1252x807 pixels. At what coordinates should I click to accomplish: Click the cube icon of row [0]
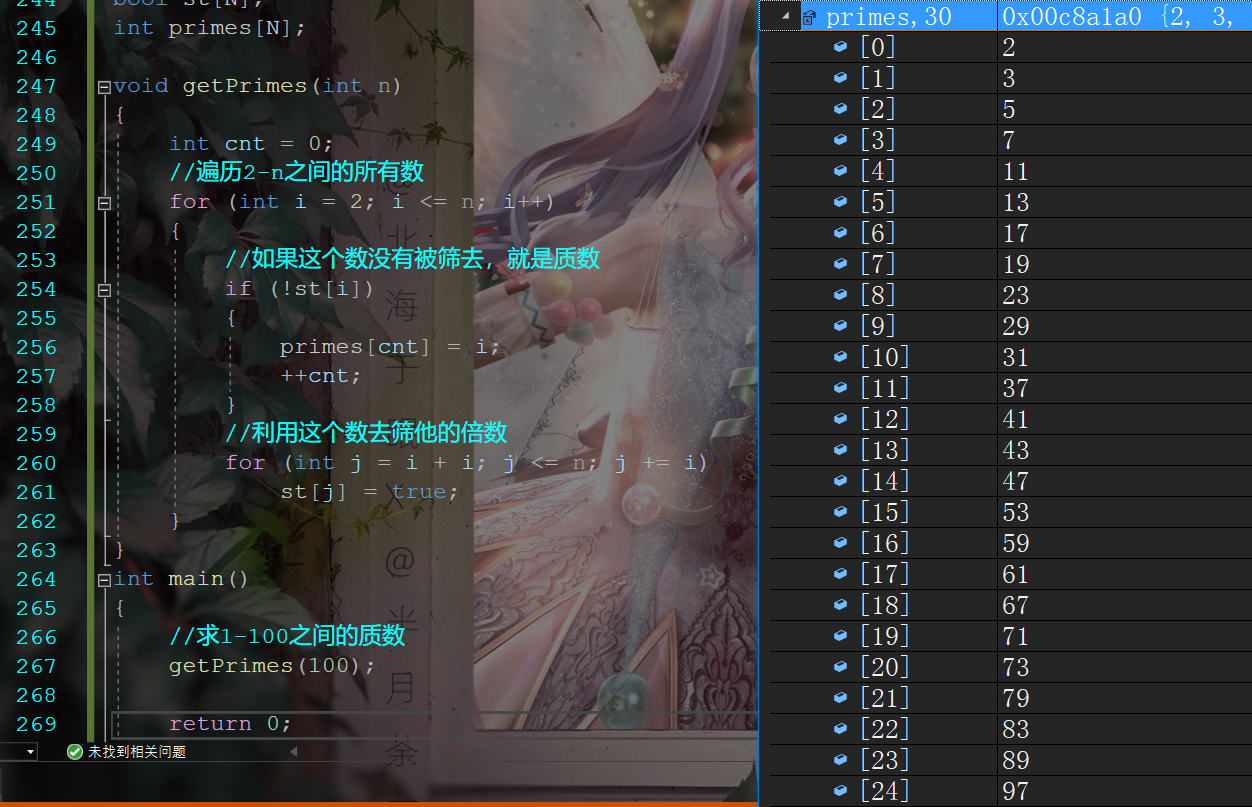841,47
